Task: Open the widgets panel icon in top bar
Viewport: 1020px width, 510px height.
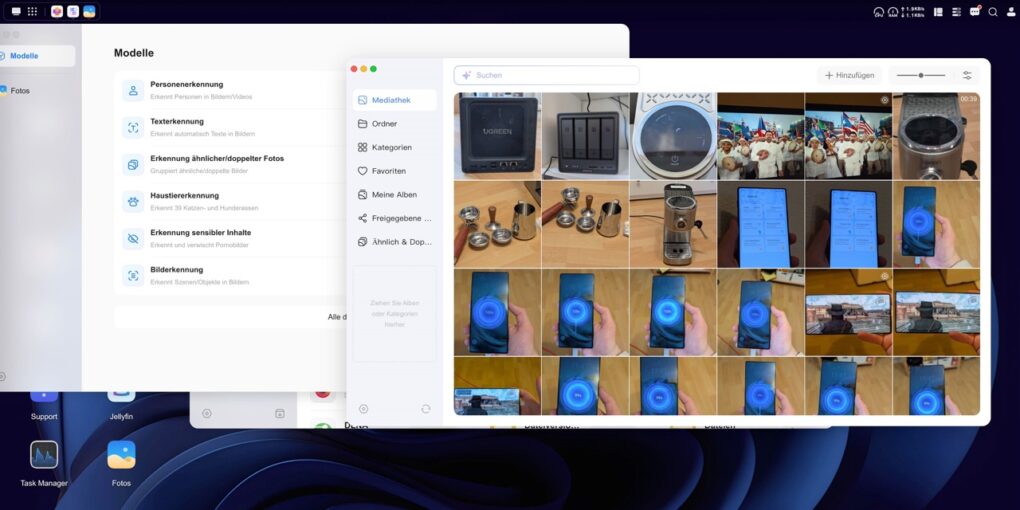Action: pos(938,12)
